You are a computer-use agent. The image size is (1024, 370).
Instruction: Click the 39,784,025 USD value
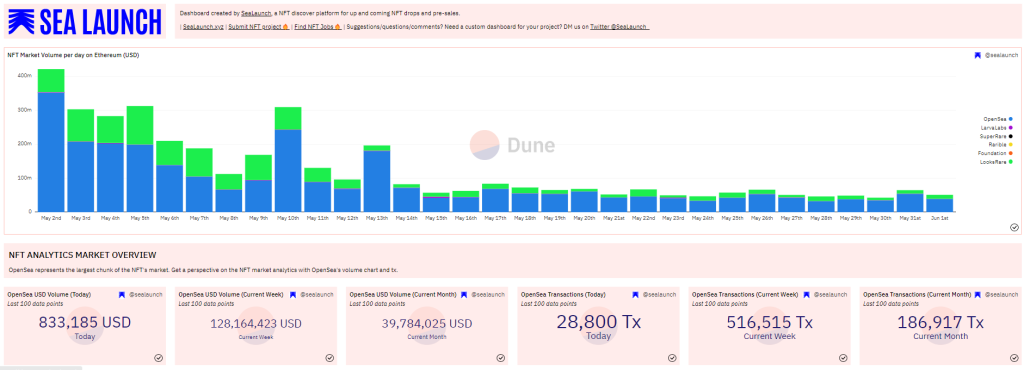(427, 323)
